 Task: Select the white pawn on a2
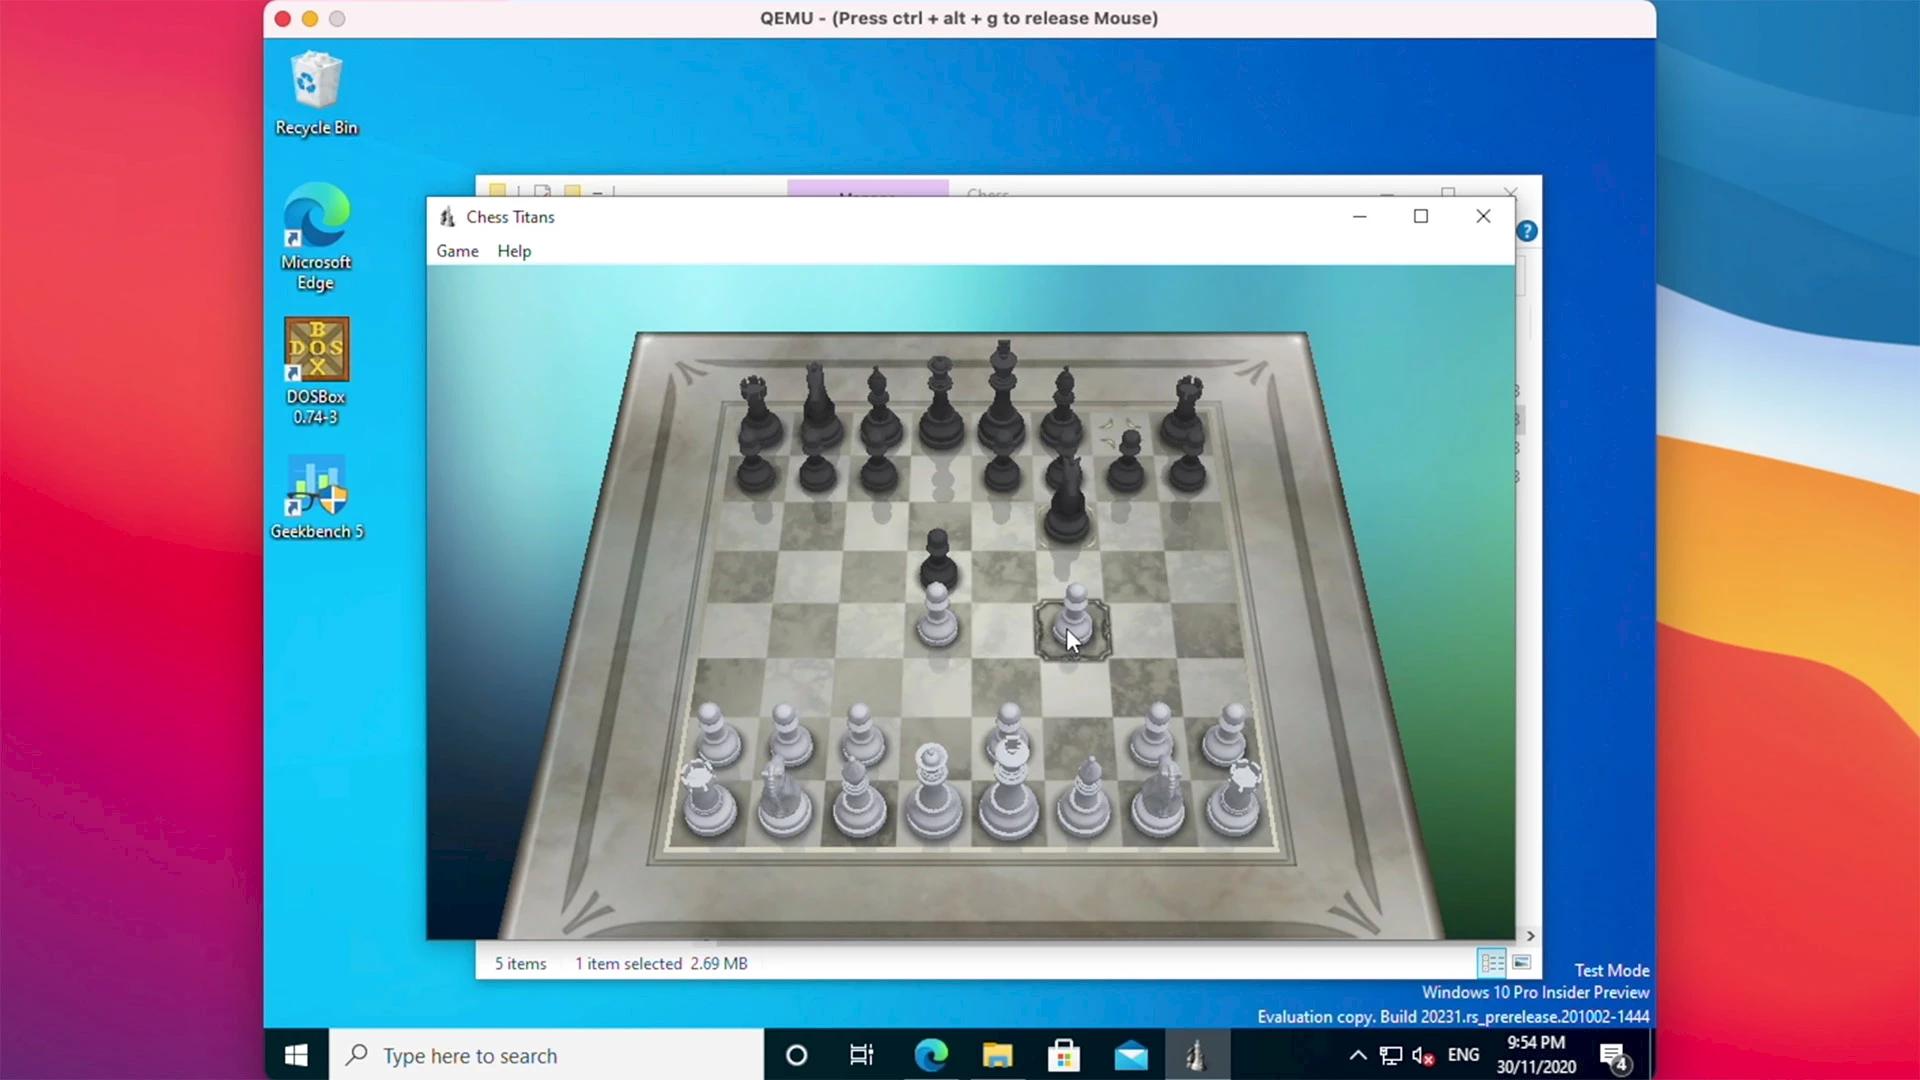pyautogui.click(x=714, y=735)
